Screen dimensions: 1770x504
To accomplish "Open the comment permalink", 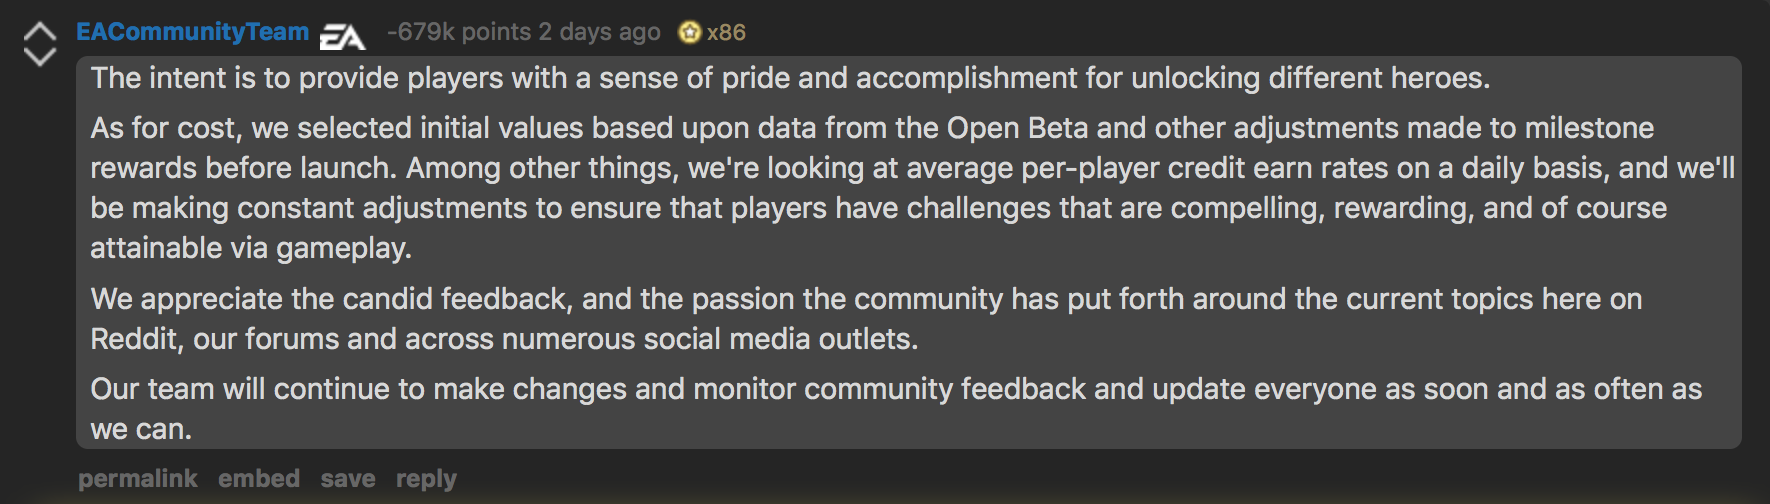I will (138, 479).
